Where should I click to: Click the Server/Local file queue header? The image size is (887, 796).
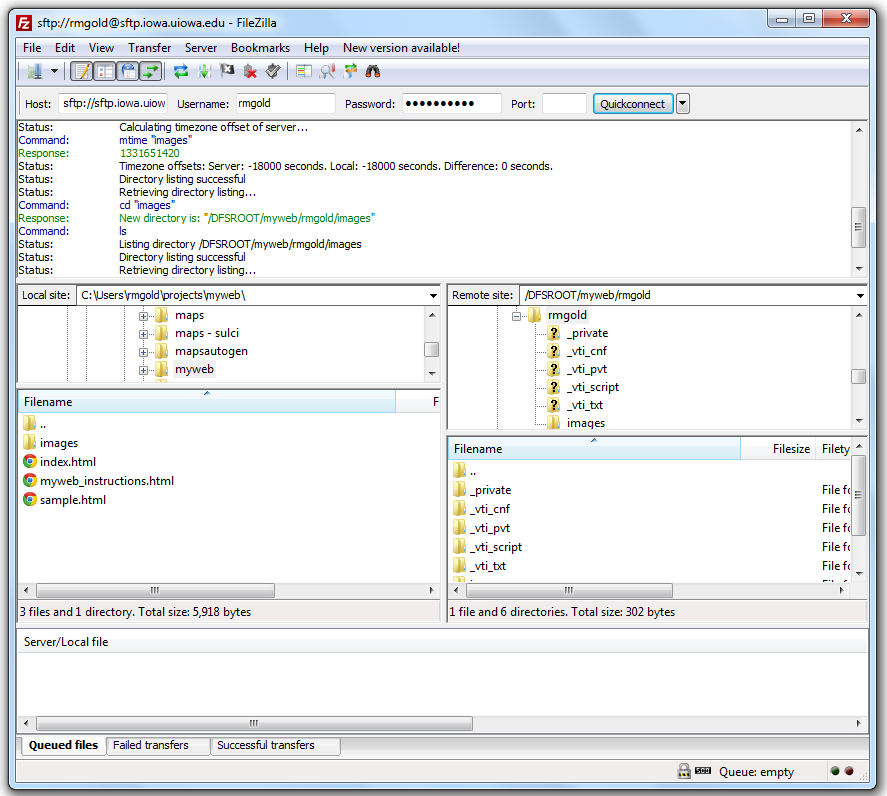[66, 642]
